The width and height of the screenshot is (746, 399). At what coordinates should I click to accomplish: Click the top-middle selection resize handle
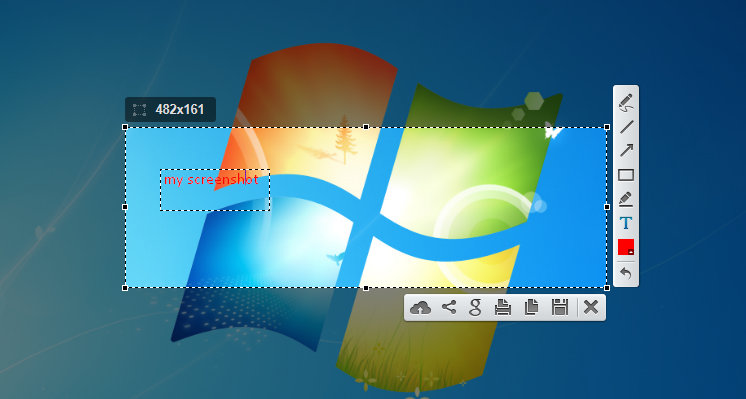click(366, 127)
